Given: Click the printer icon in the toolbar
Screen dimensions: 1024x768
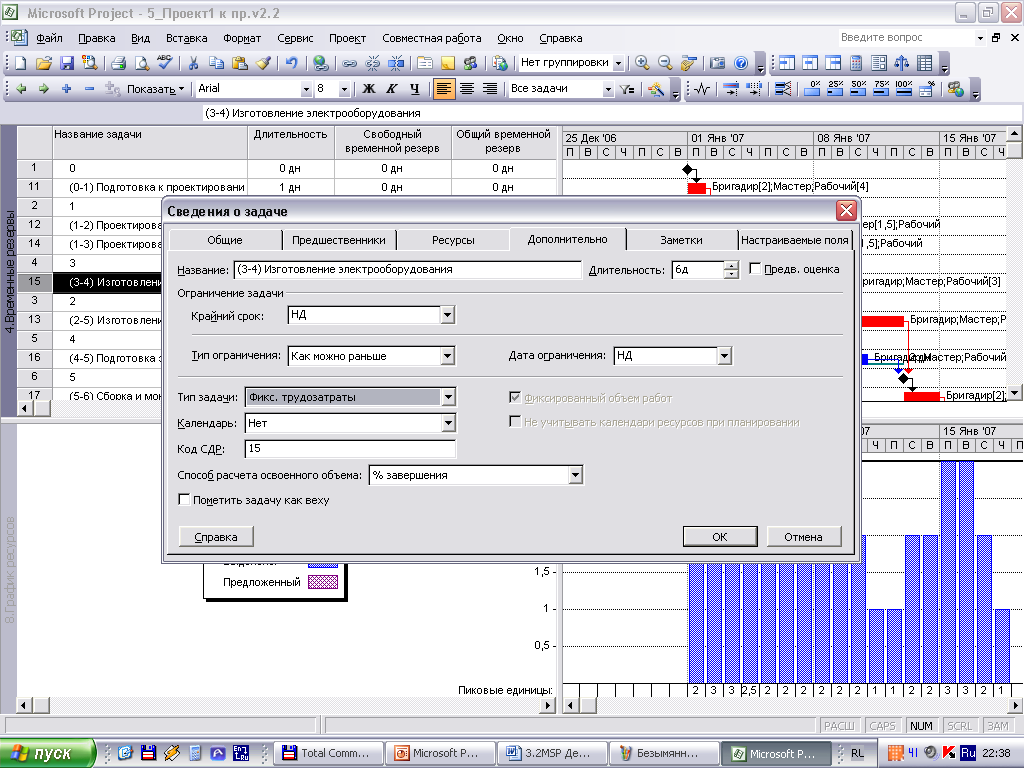Looking at the screenshot, I should (x=118, y=63).
